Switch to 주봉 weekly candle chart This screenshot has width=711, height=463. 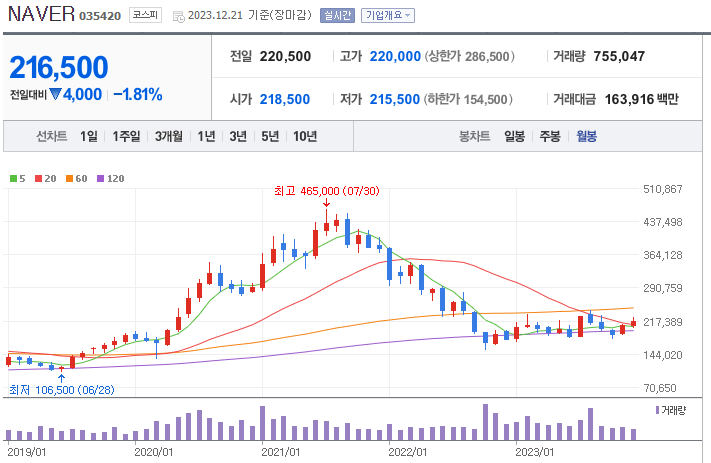coord(550,136)
